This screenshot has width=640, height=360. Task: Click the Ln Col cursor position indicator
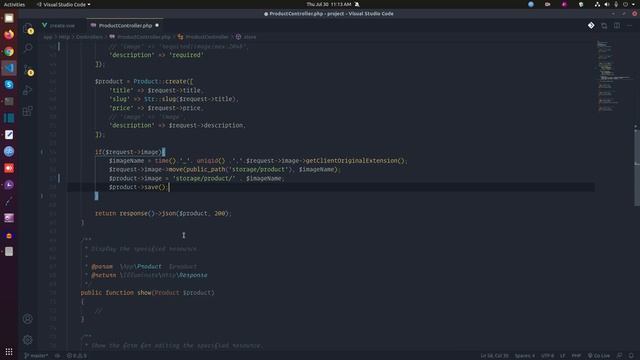(494, 356)
